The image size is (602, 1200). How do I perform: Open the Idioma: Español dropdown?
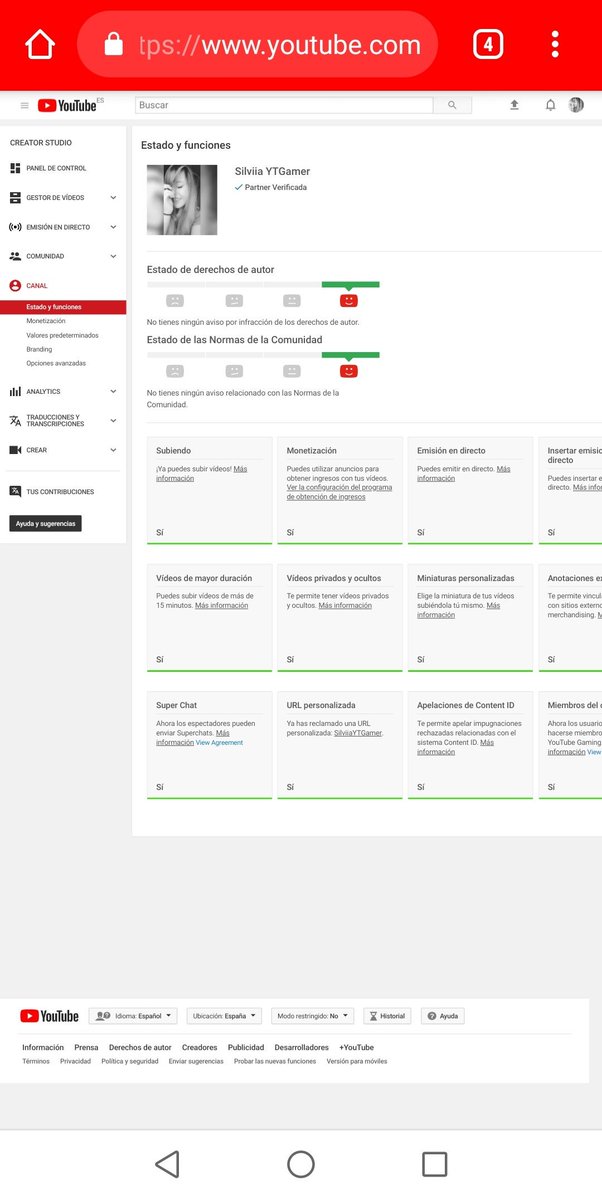[133, 1016]
